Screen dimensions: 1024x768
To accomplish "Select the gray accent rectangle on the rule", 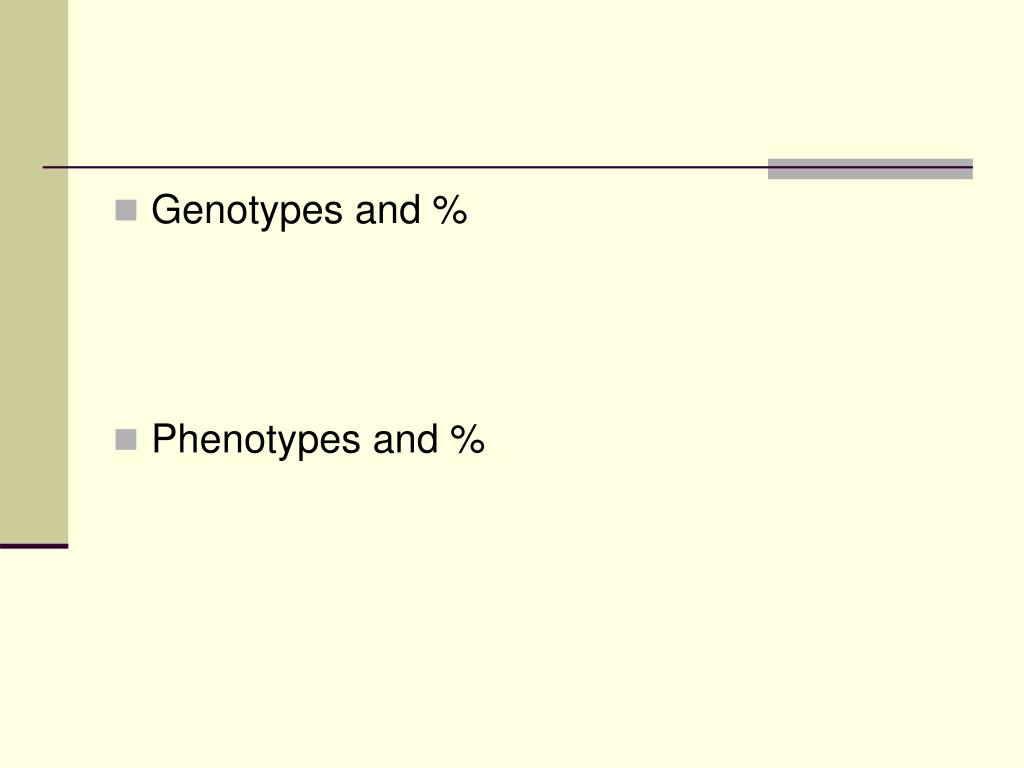I will pos(870,168).
